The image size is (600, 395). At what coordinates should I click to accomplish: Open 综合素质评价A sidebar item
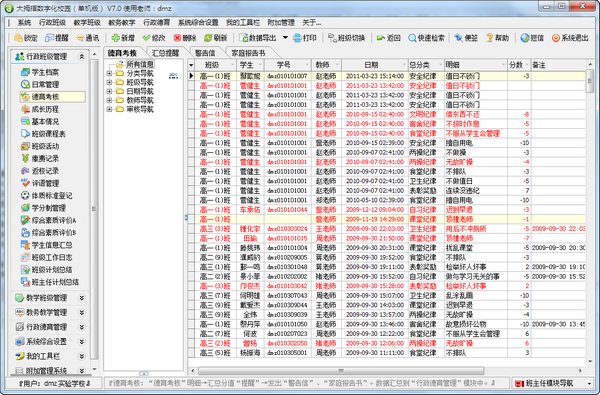pyautogui.click(x=49, y=220)
